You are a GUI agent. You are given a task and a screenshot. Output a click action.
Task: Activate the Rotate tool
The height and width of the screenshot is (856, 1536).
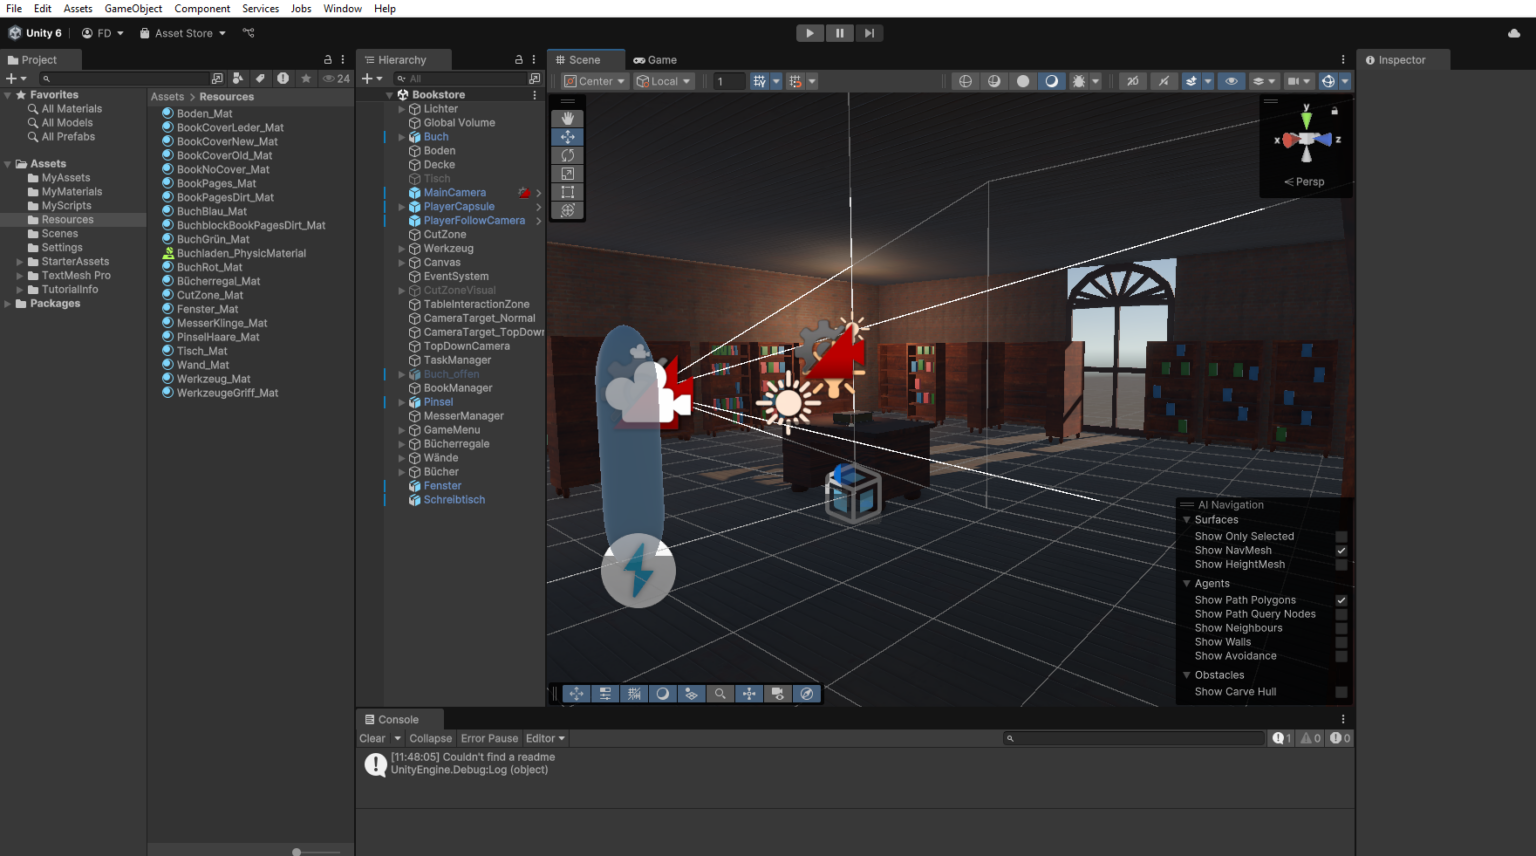coord(567,155)
